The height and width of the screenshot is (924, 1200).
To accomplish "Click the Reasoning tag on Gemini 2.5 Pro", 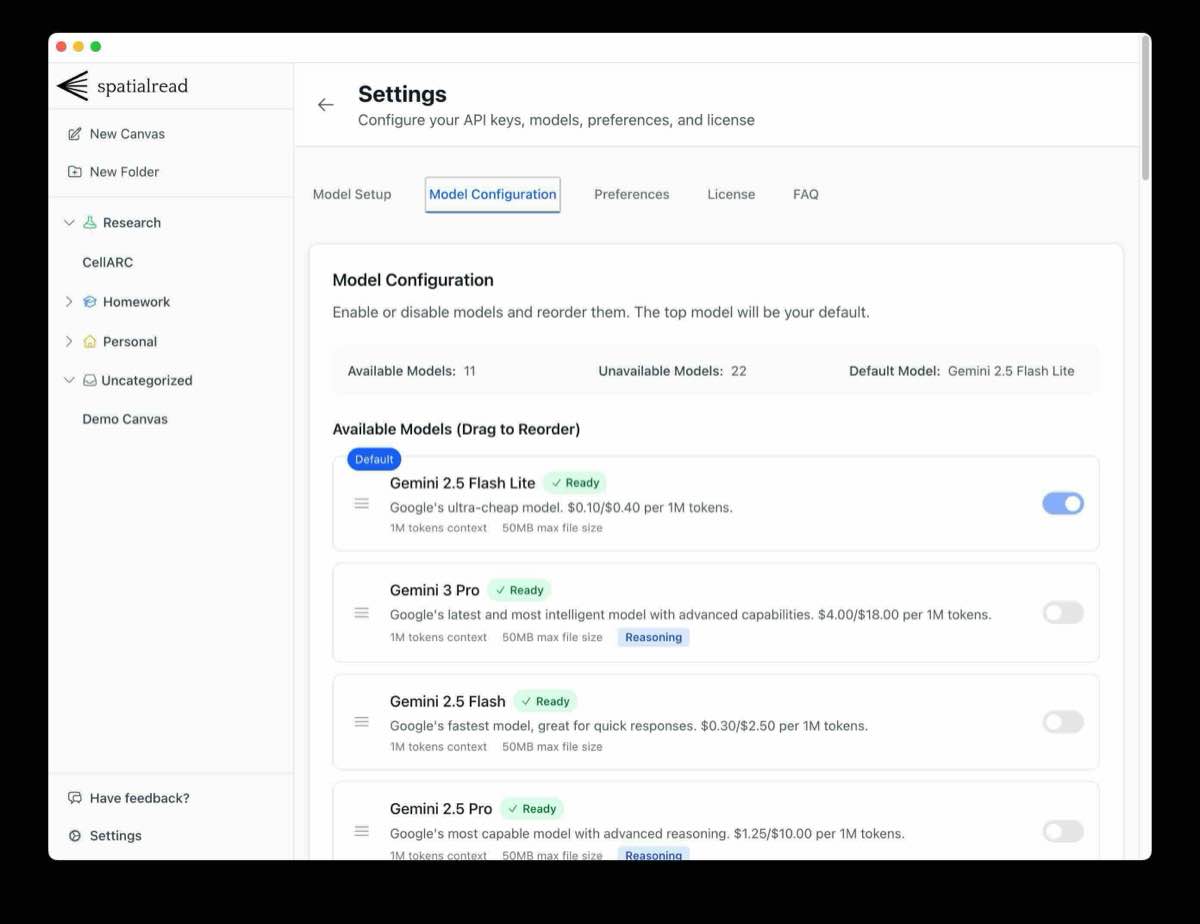I will [653, 855].
